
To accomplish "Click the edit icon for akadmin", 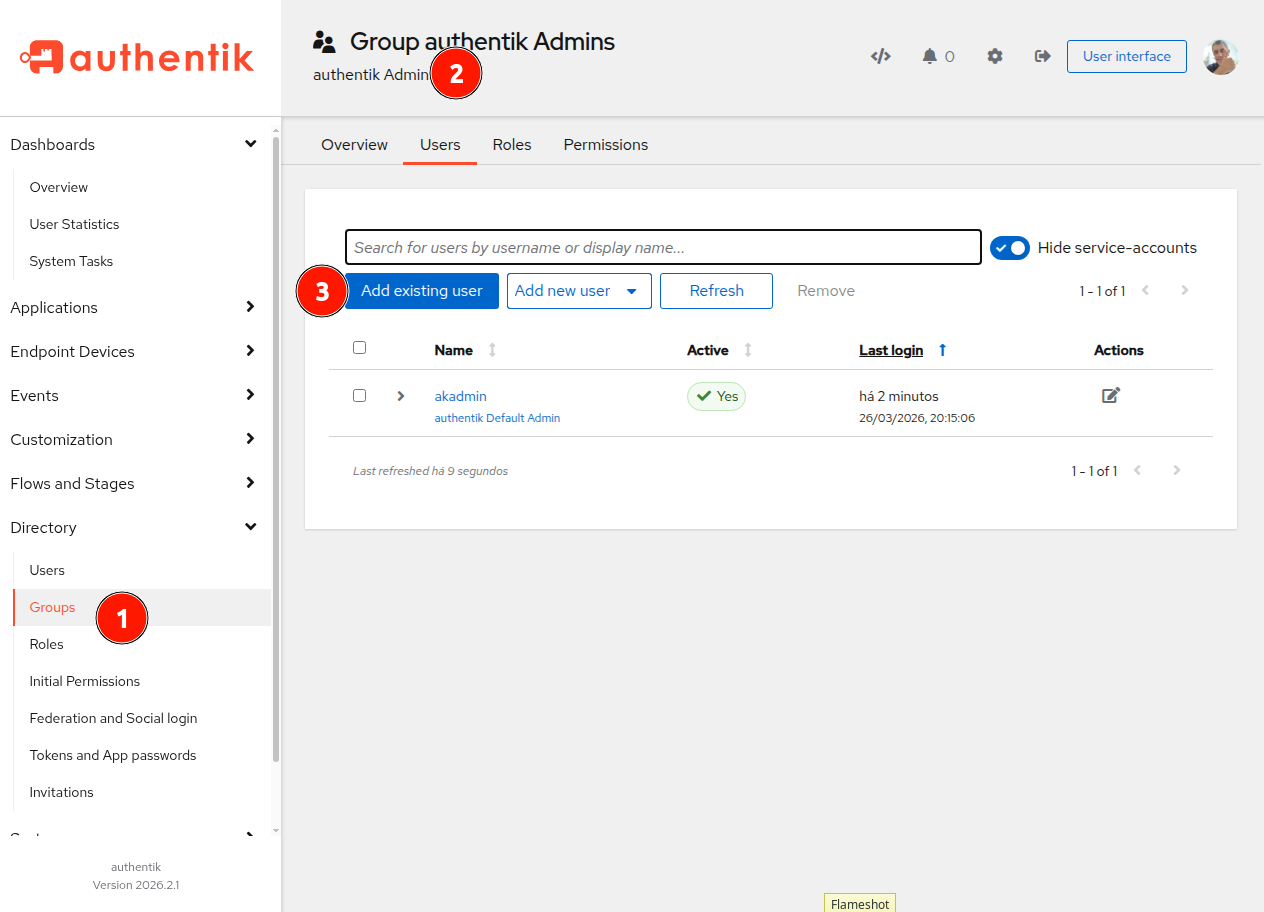I will pyautogui.click(x=1110, y=395).
